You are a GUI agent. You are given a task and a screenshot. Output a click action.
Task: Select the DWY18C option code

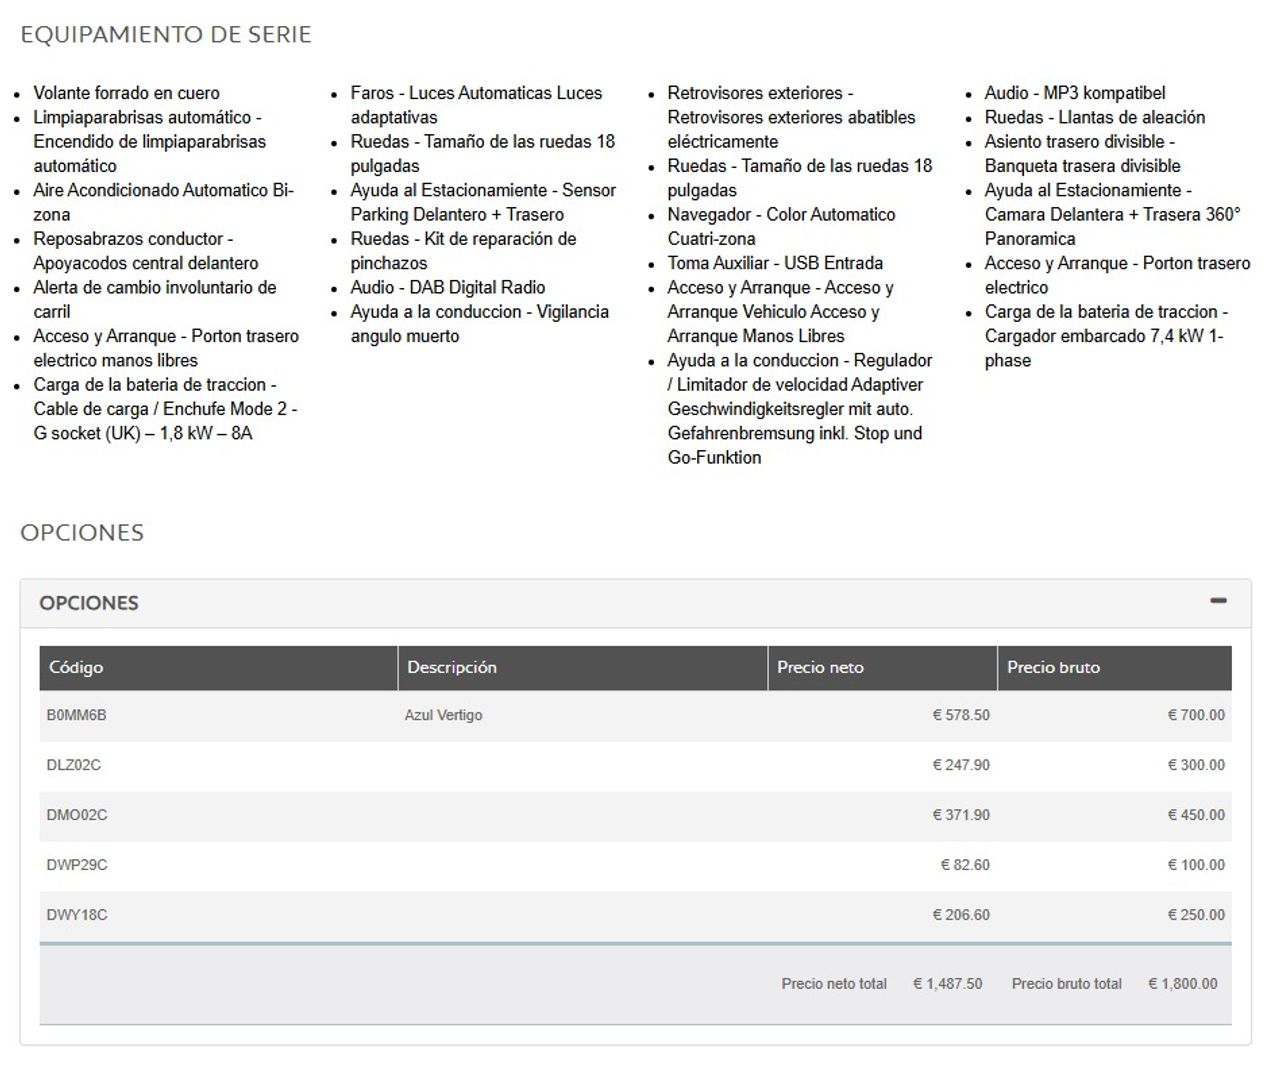pos(76,915)
